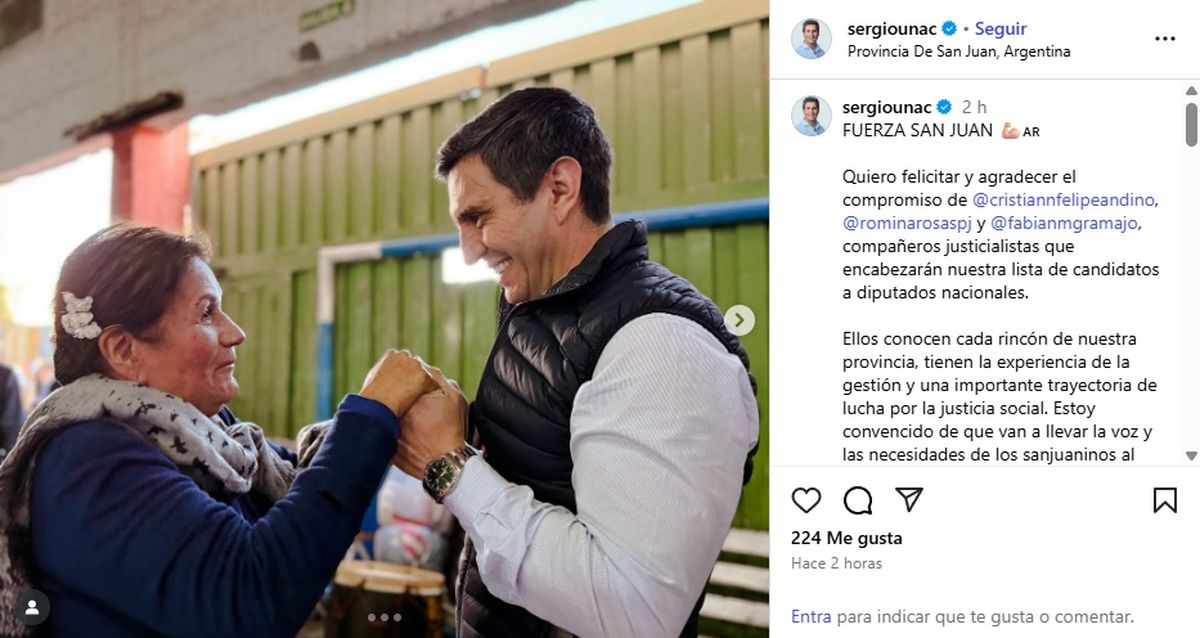Image resolution: width=1200 pixels, height=638 pixels.
Task: Open comments with the speech bubble icon
Action: [x=857, y=500]
